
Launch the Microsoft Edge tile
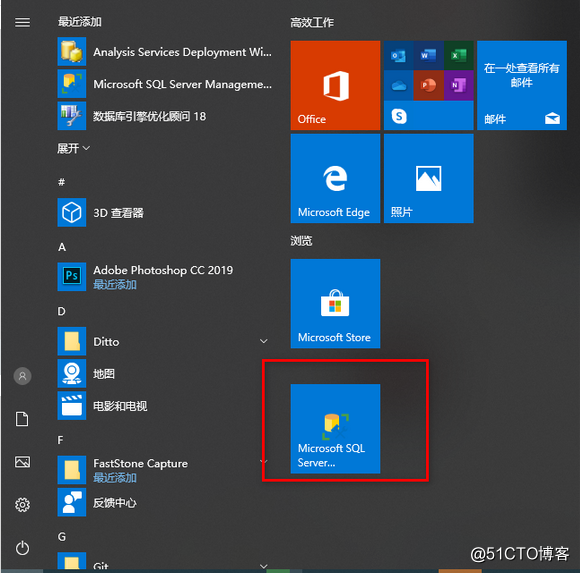(x=335, y=179)
